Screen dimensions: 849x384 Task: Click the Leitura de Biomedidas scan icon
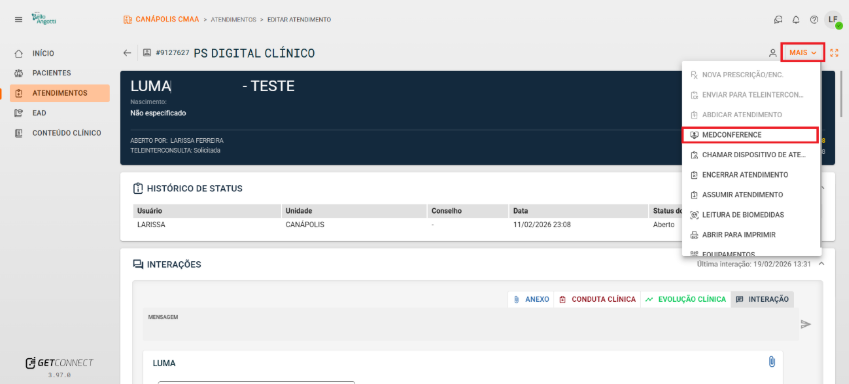click(694, 215)
